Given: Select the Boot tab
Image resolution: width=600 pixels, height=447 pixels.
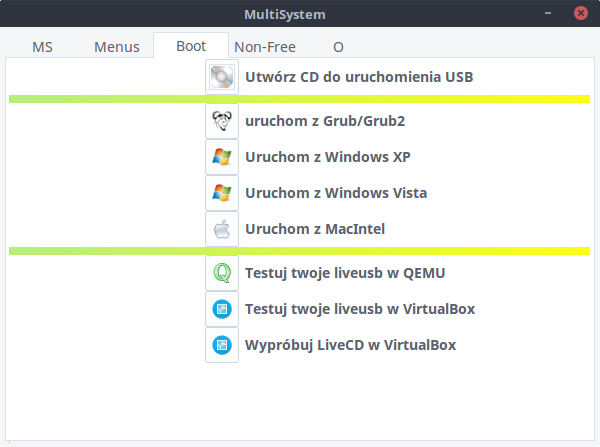Looking at the screenshot, I should 191,46.
